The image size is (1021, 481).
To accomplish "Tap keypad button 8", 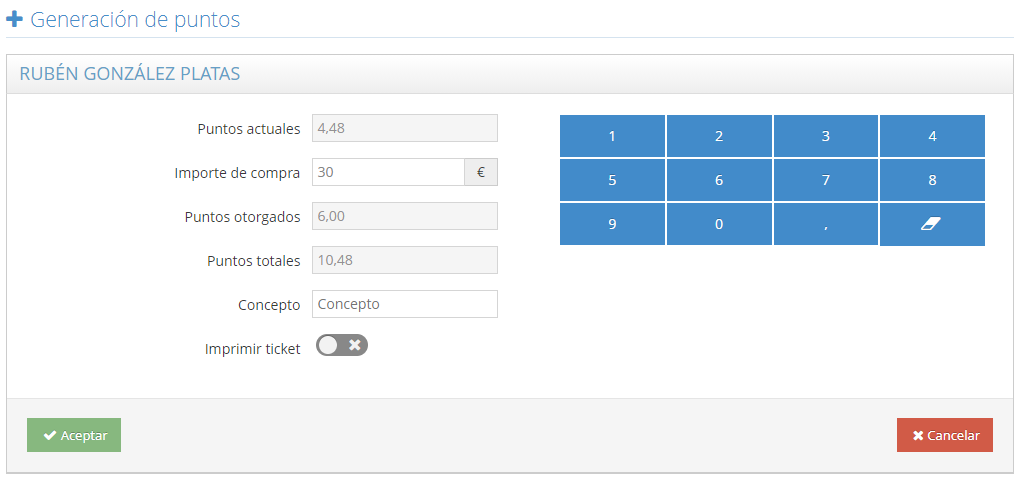I will (932, 181).
